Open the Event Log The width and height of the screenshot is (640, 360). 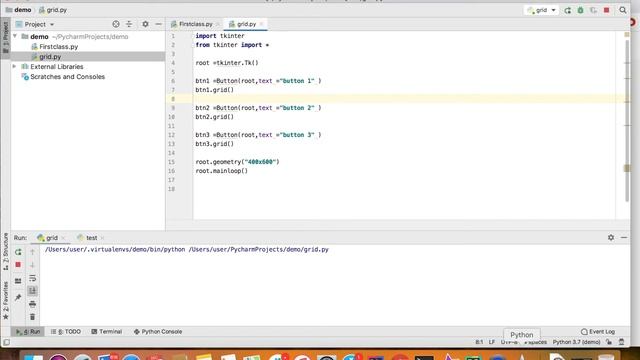pyautogui.click(x=598, y=332)
